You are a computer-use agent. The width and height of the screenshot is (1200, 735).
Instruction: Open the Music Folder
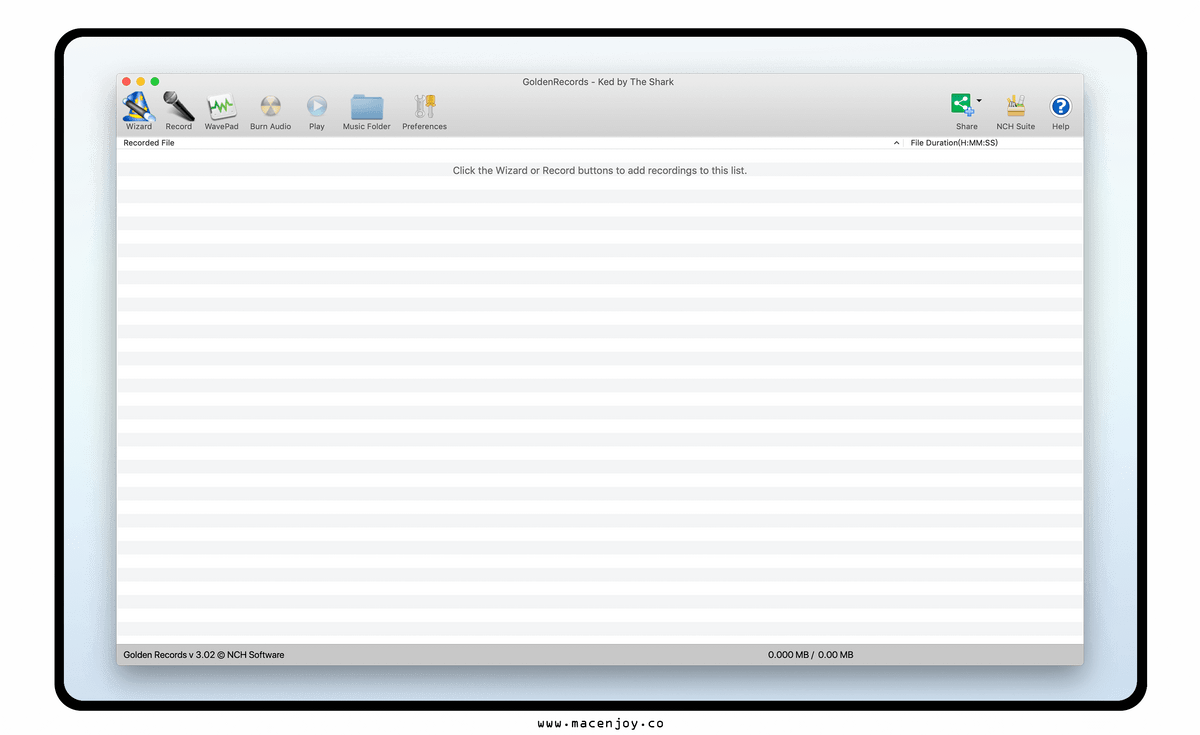coord(367,110)
